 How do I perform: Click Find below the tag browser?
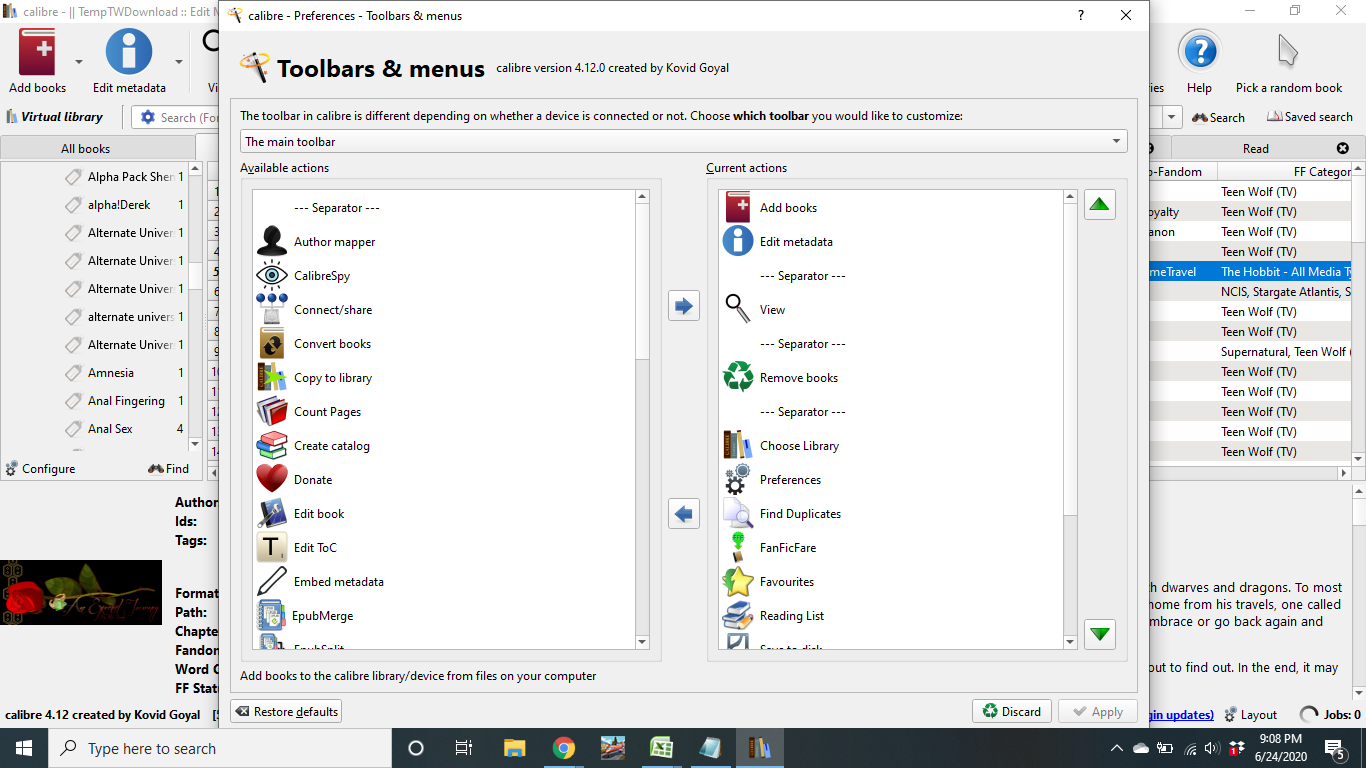168,469
